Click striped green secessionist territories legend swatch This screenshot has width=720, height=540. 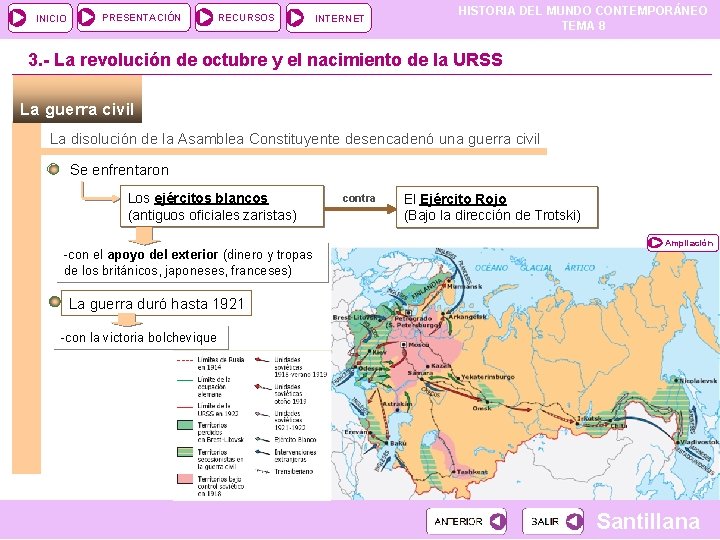click(x=185, y=452)
